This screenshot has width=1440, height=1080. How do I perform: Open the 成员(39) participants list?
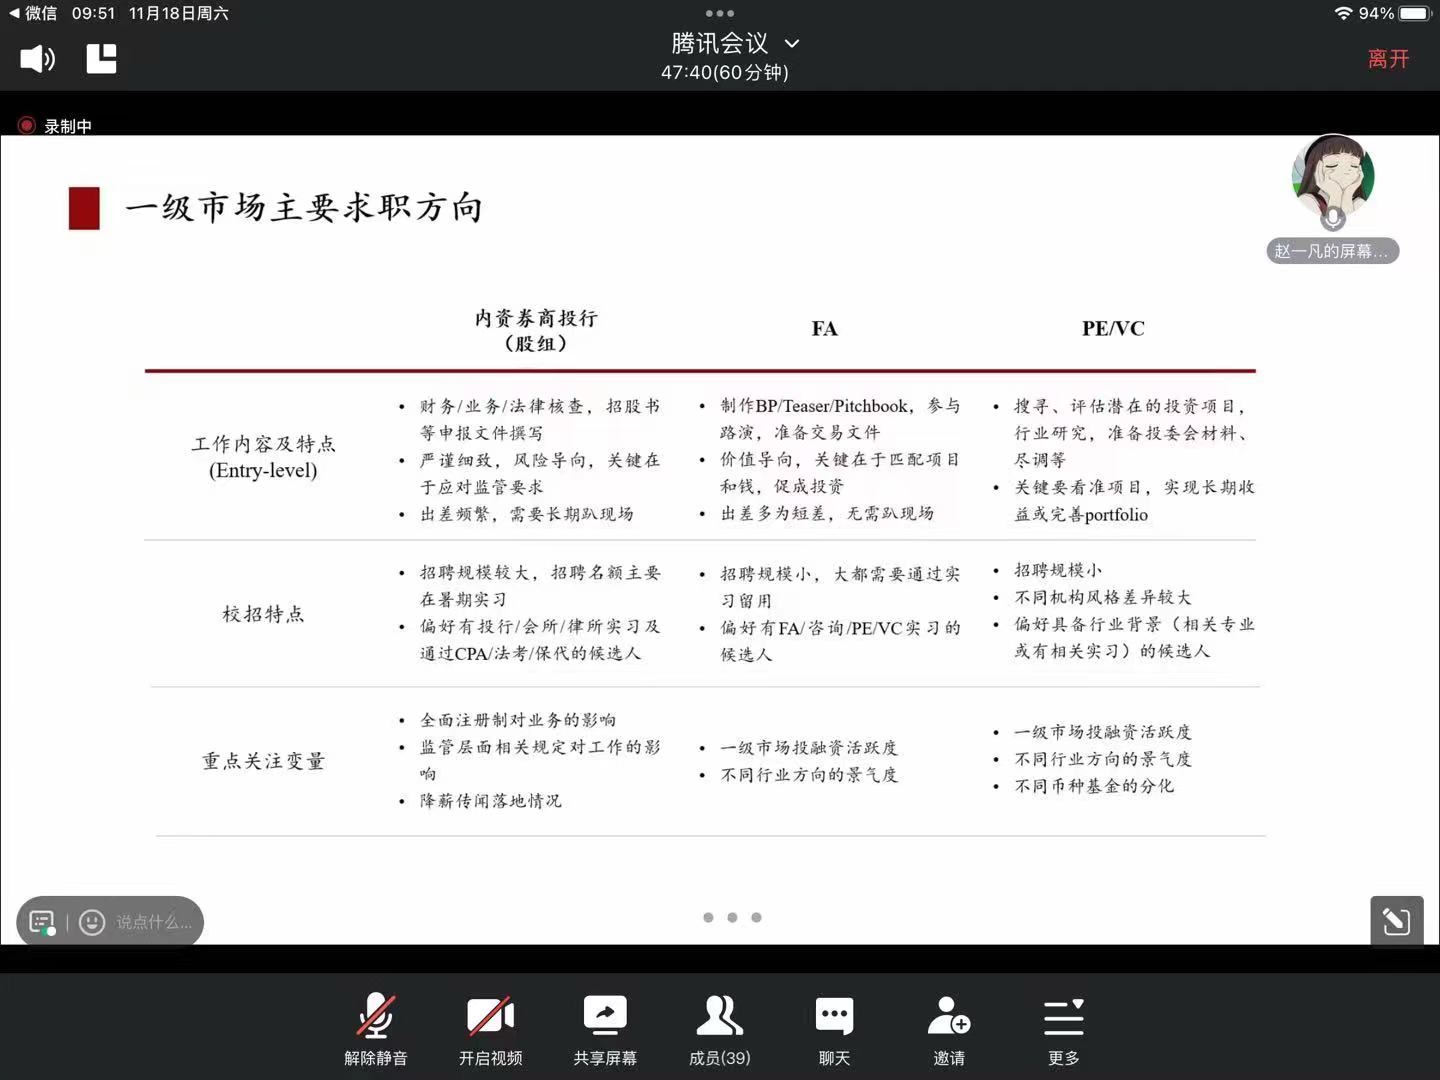pyautogui.click(x=719, y=1030)
